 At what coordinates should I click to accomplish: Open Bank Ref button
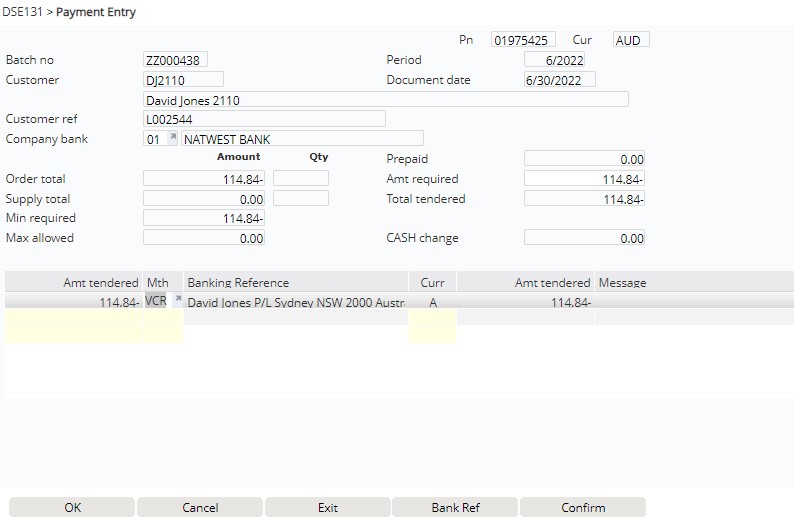[455, 507]
